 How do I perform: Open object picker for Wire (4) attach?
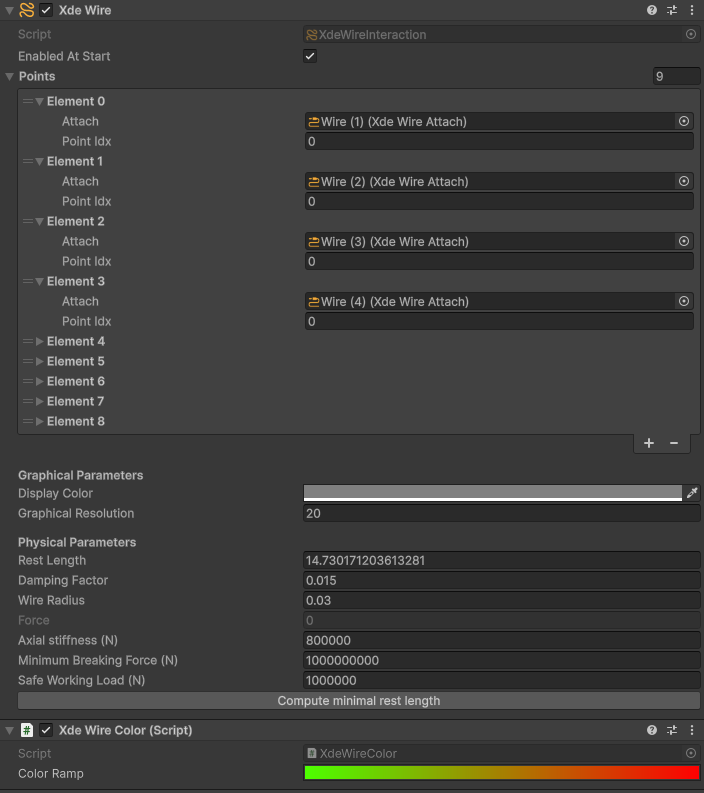click(684, 301)
